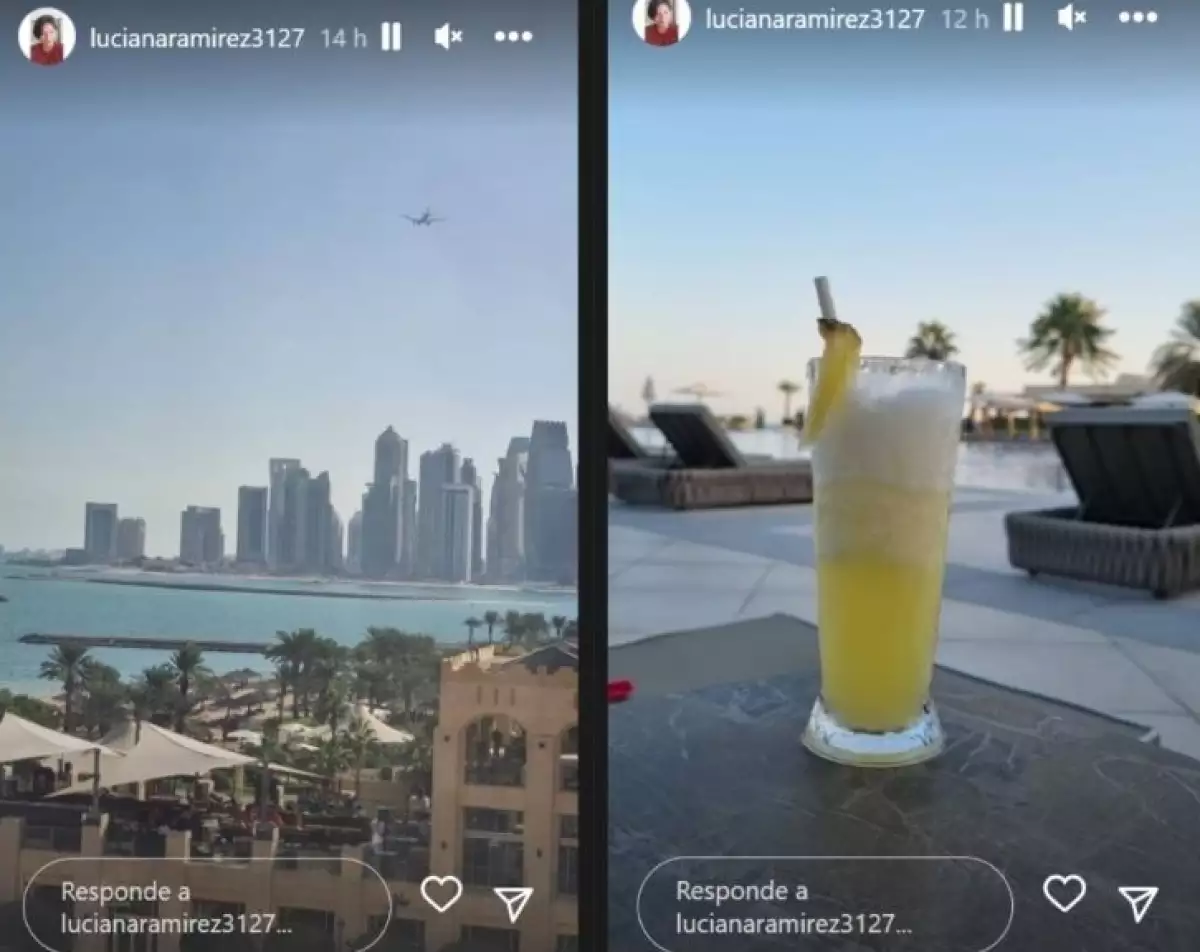Image resolution: width=1200 pixels, height=952 pixels.
Task: Unmute audio on the left story
Action: [448, 37]
